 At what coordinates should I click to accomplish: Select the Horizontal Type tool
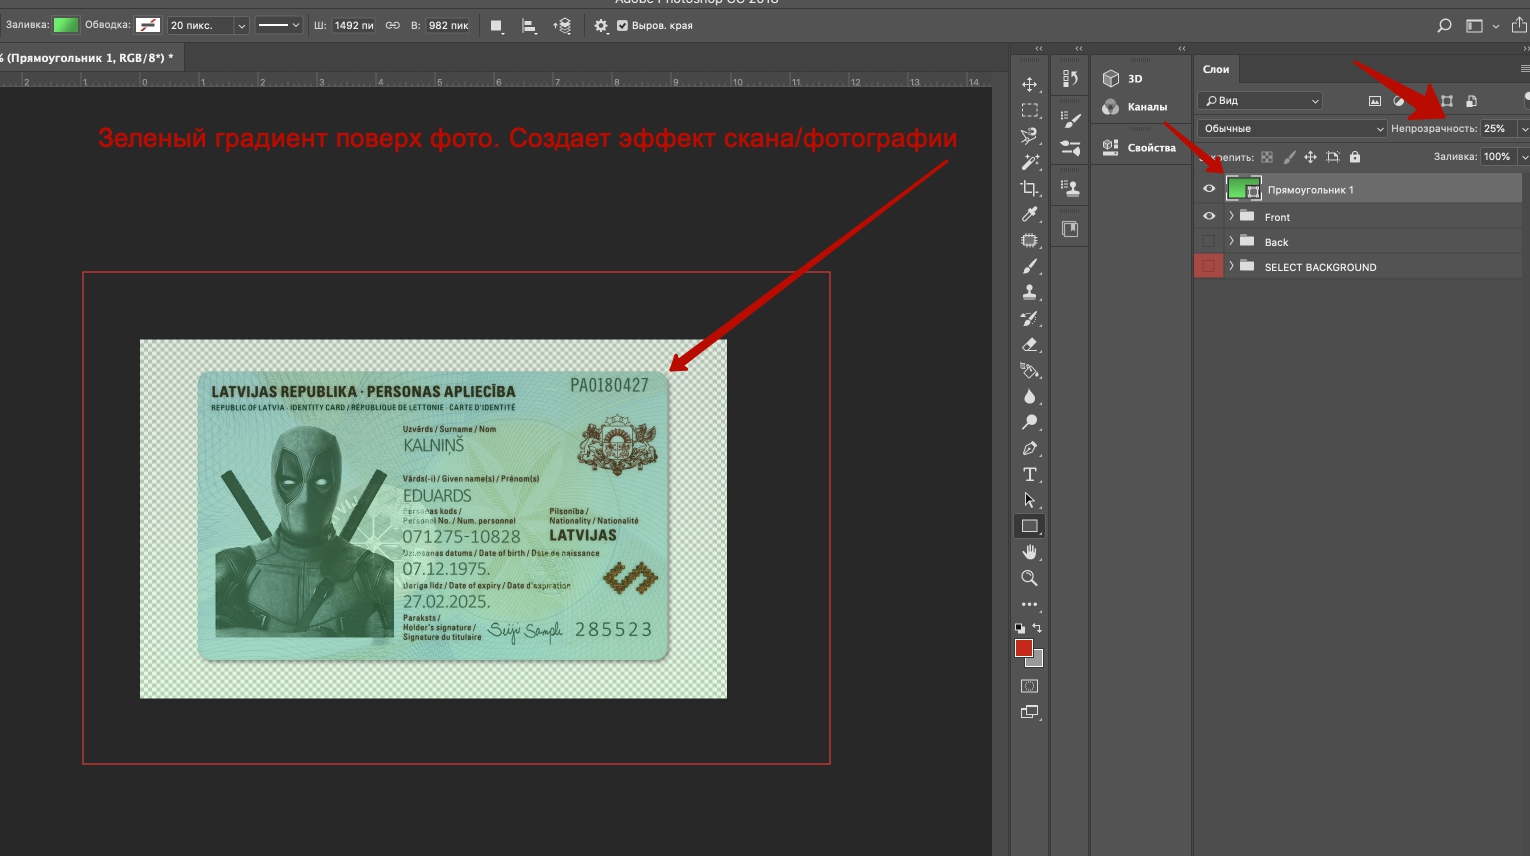[1029, 474]
